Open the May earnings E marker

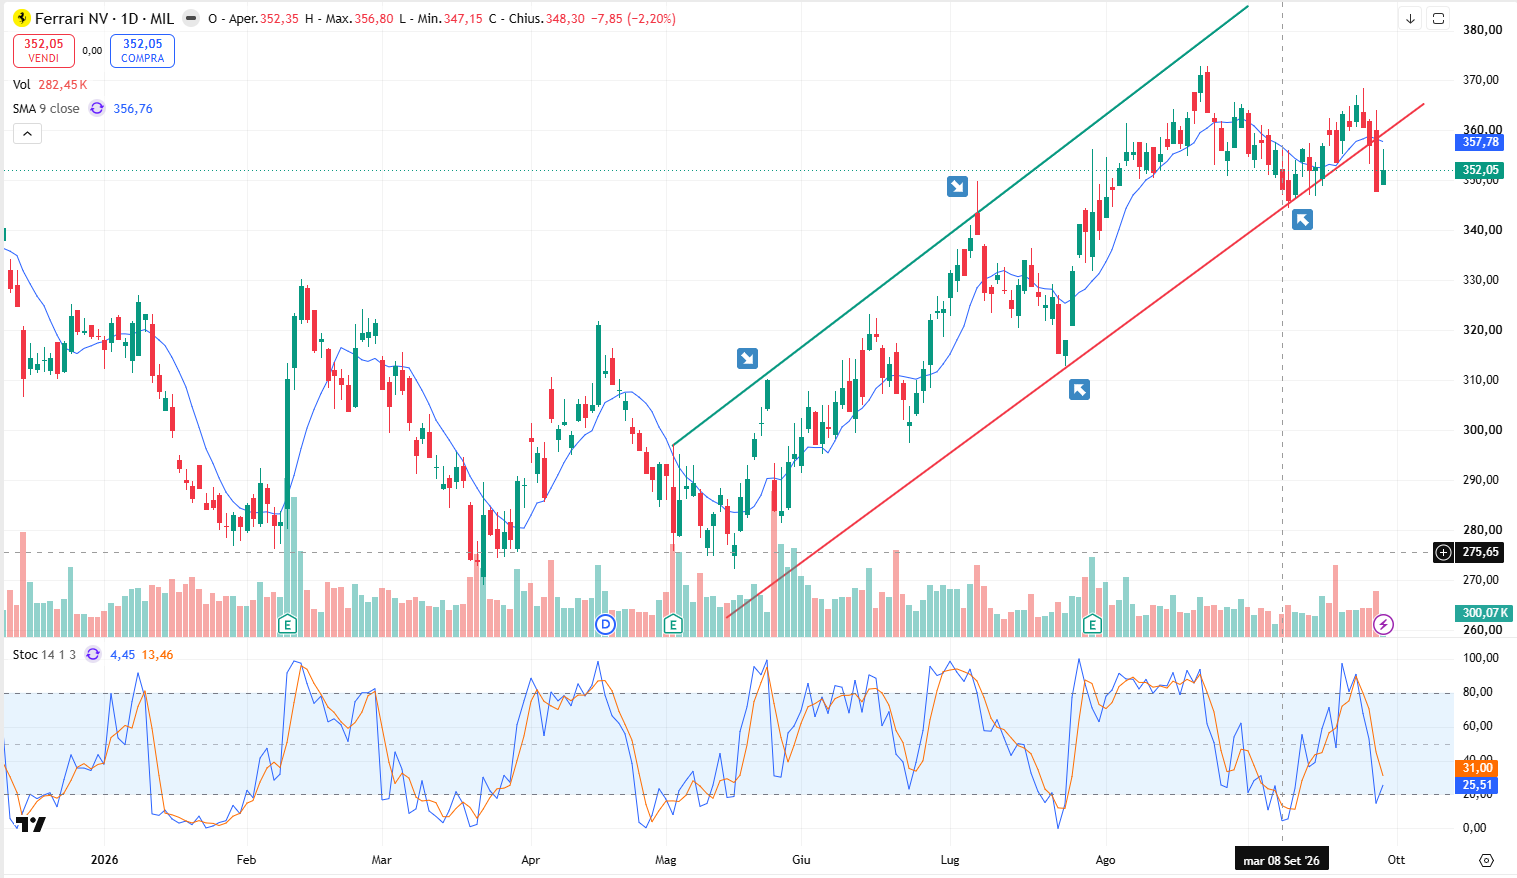(673, 625)
